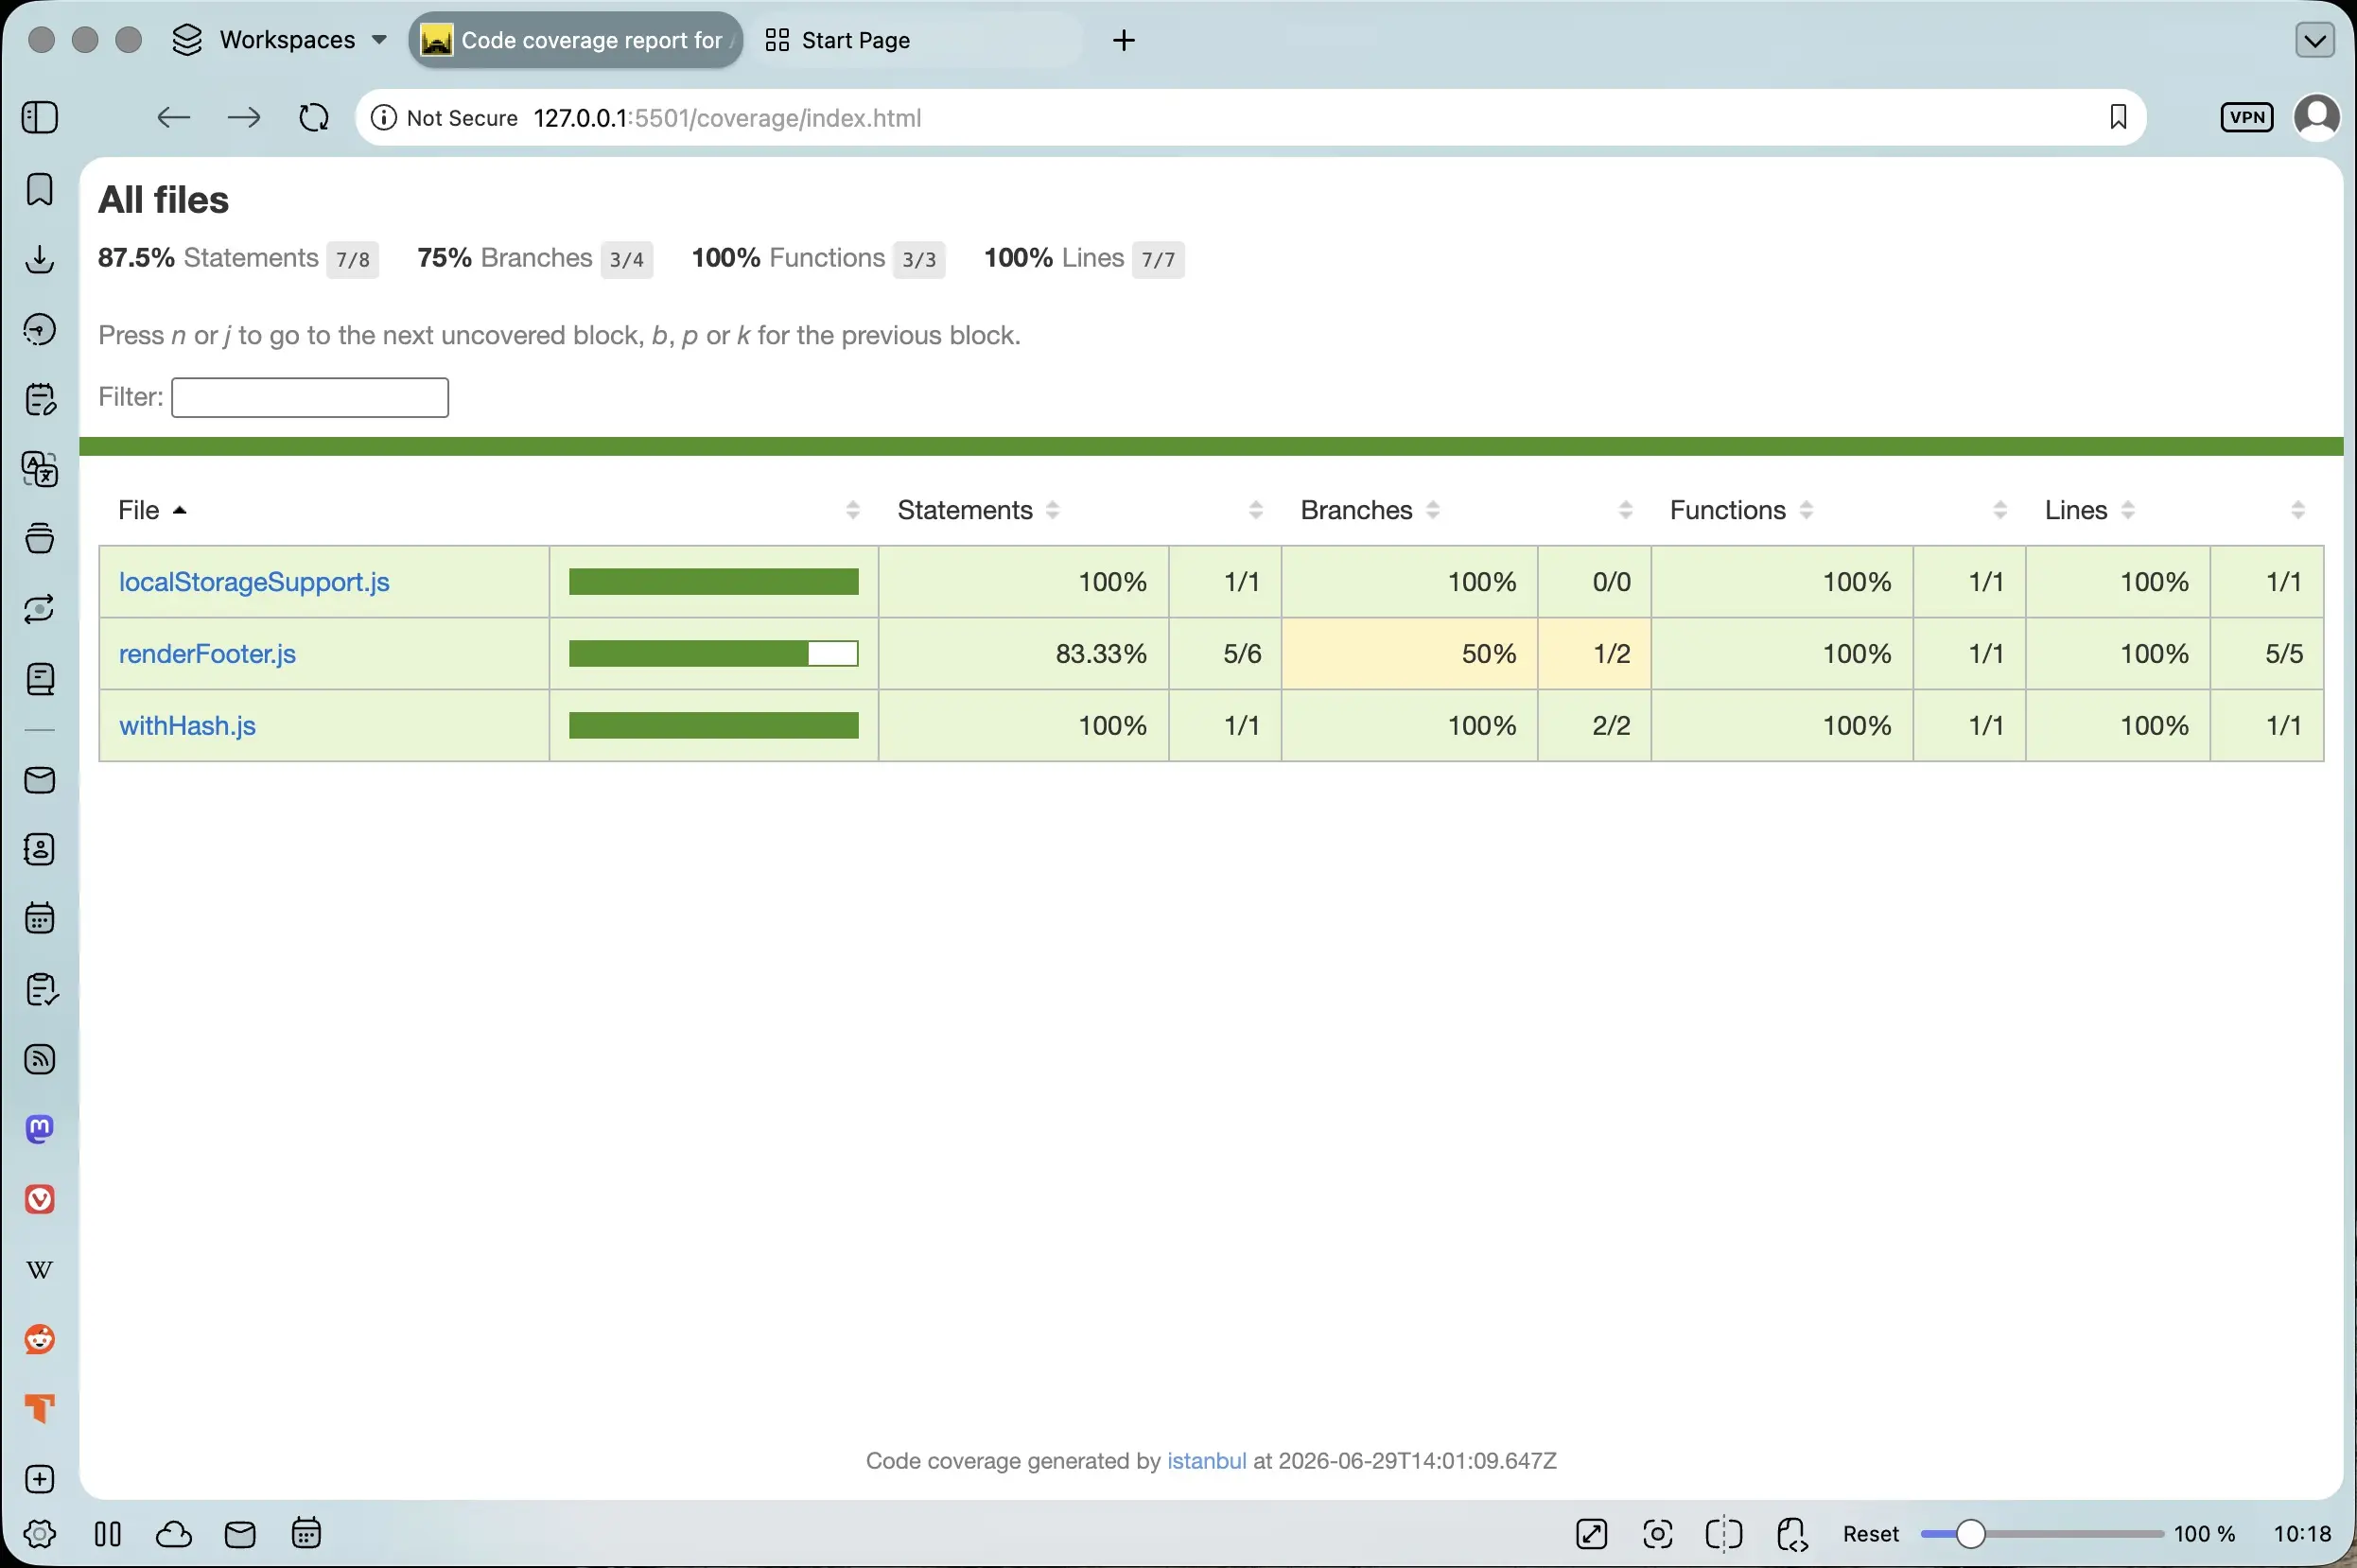
Task: Open the Sessions sync panel icon
Action: pyautogui.click(x=40, y=608)
